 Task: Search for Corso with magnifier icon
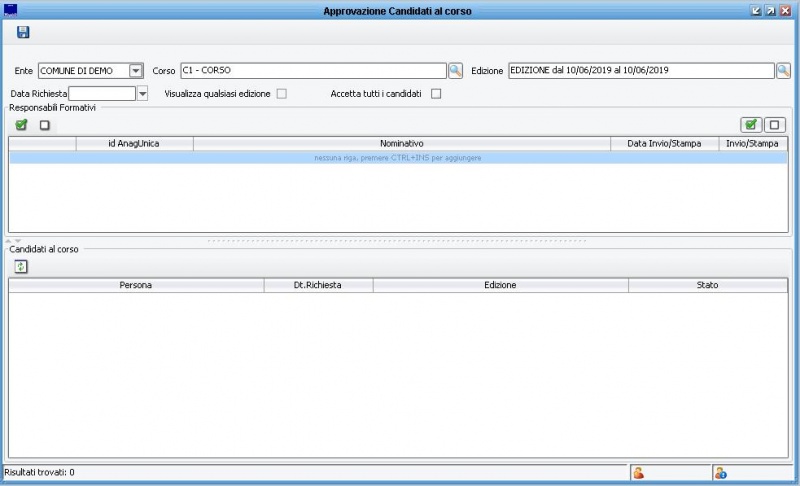pos(455,70)
